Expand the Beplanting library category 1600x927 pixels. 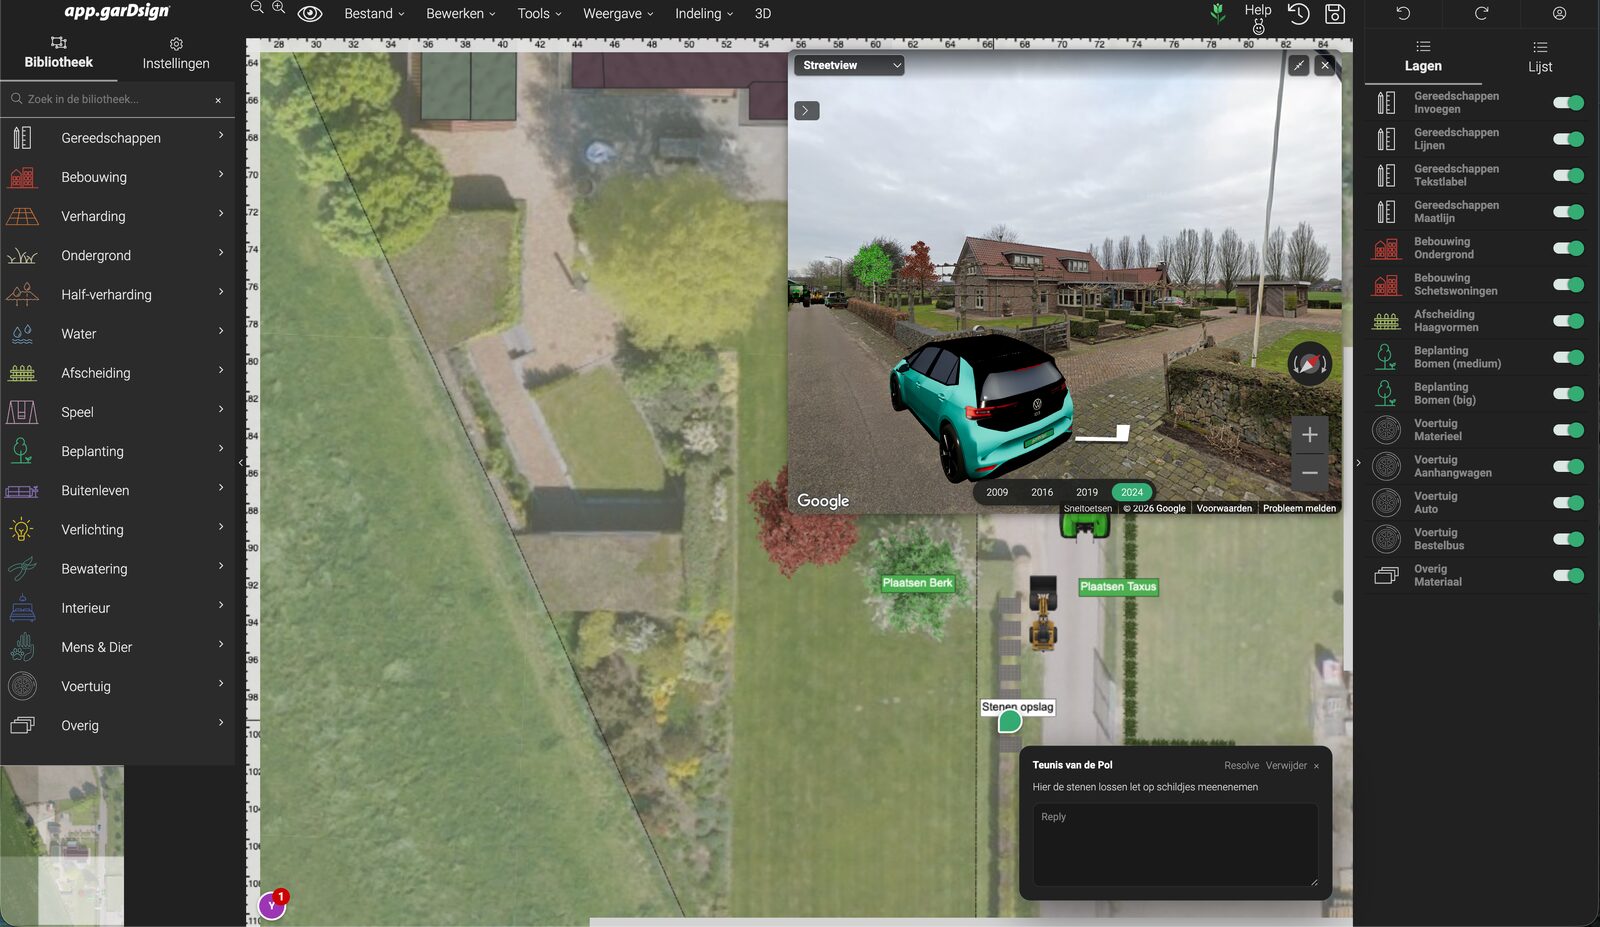tap(117, 451)
